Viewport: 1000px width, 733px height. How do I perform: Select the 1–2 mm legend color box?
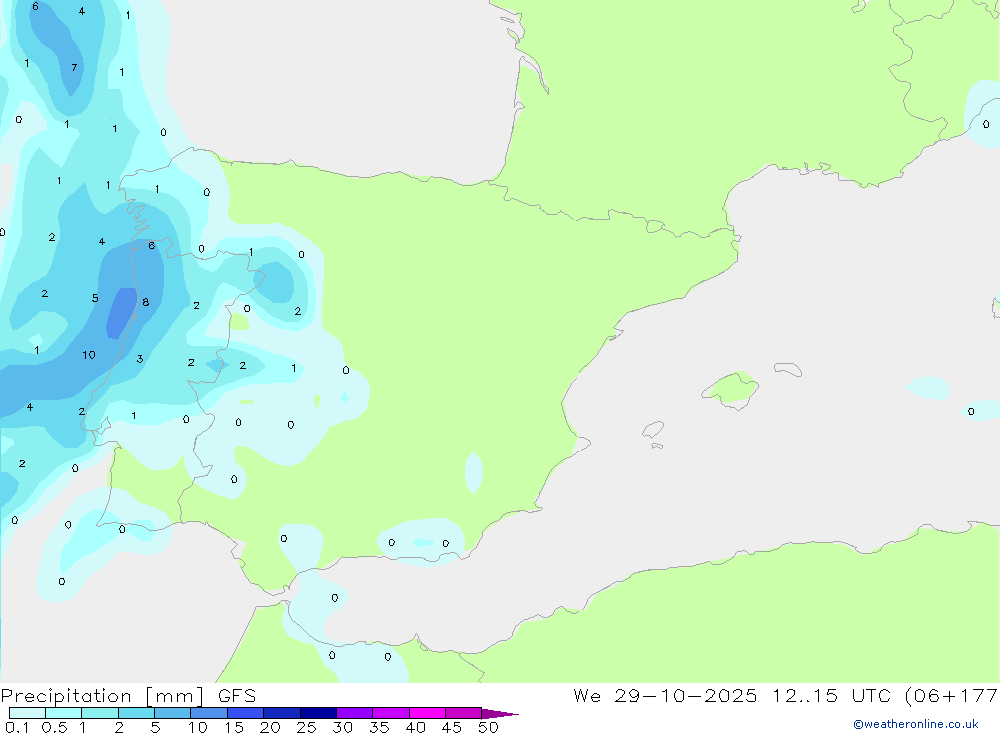click(99, 713)
